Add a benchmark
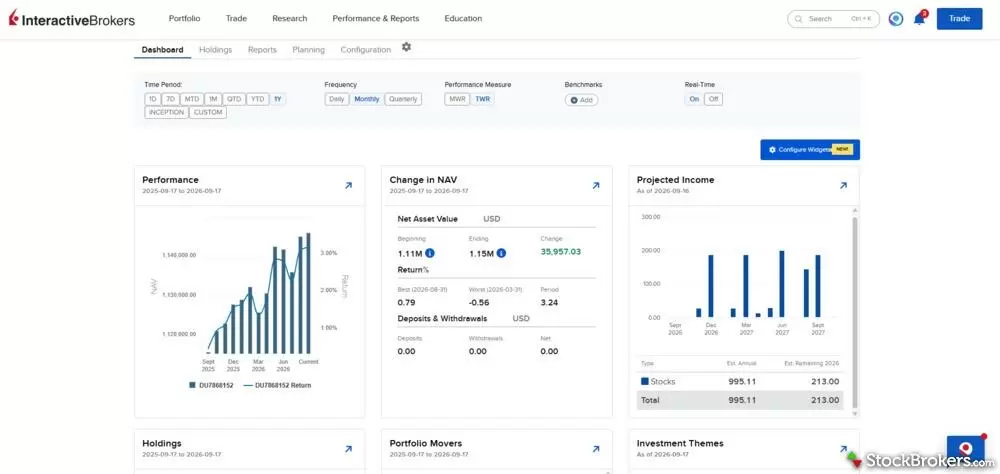 [x=581, y=100]
